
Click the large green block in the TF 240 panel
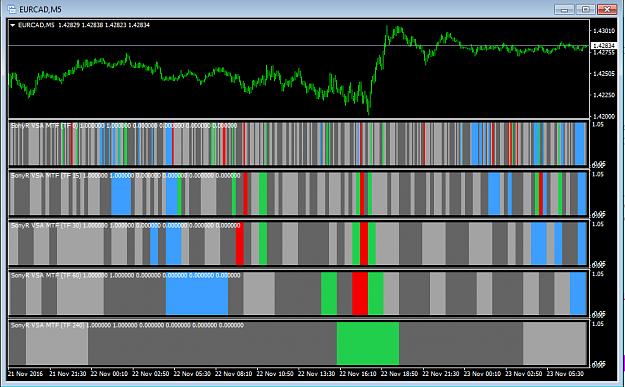pyautogui.click(x=368, y=343)
